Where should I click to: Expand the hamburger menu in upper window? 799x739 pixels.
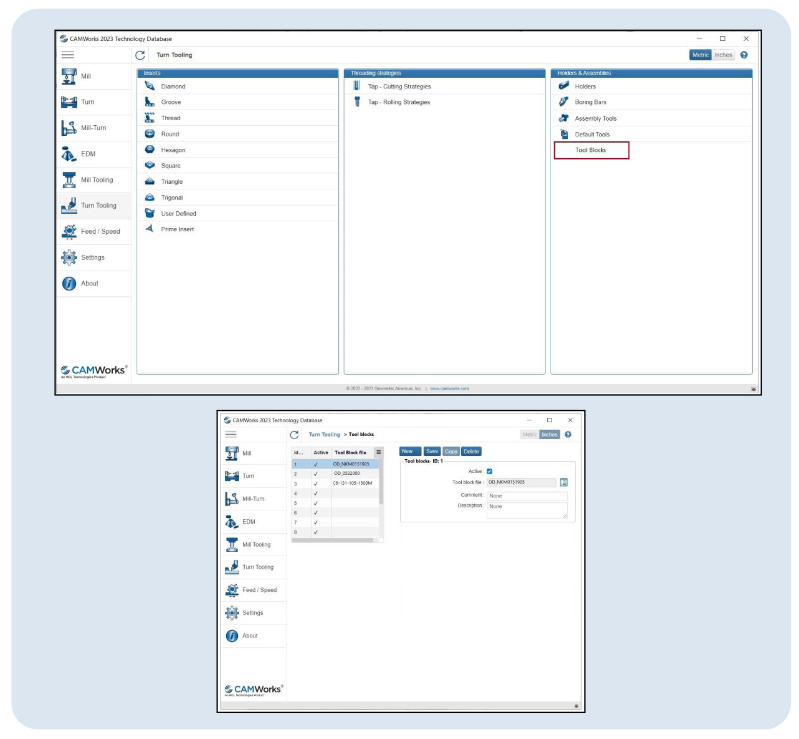(68, 55)
